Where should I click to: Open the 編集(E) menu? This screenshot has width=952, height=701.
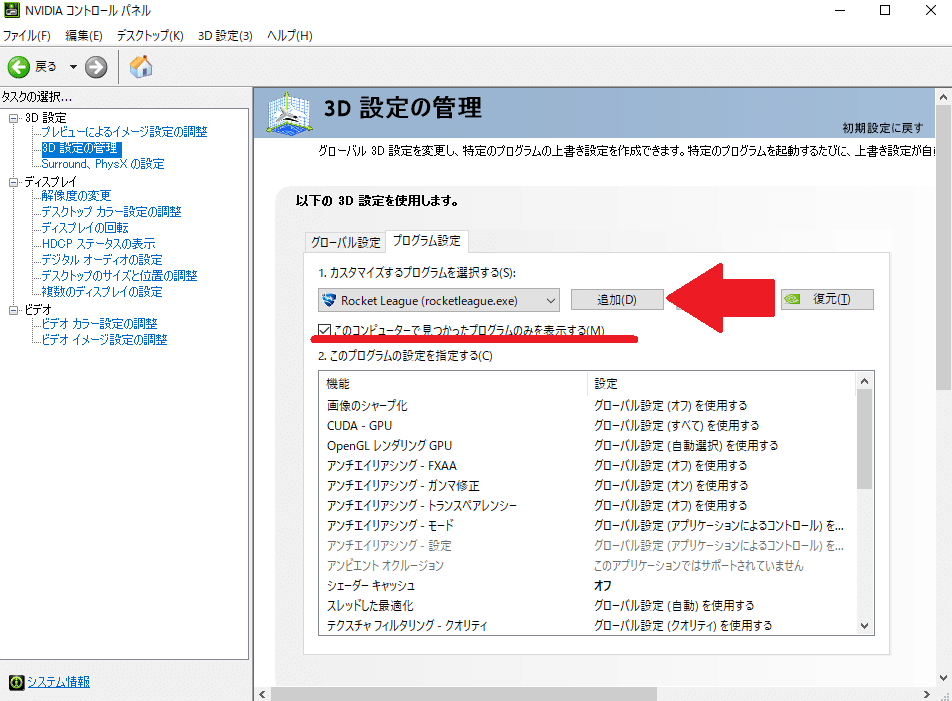click(84, 36)
